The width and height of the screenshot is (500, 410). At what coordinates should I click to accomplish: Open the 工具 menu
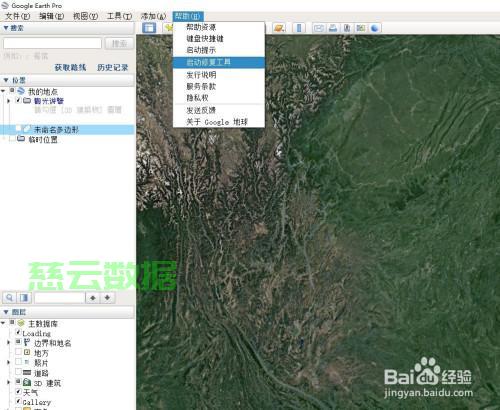[119, 16]
